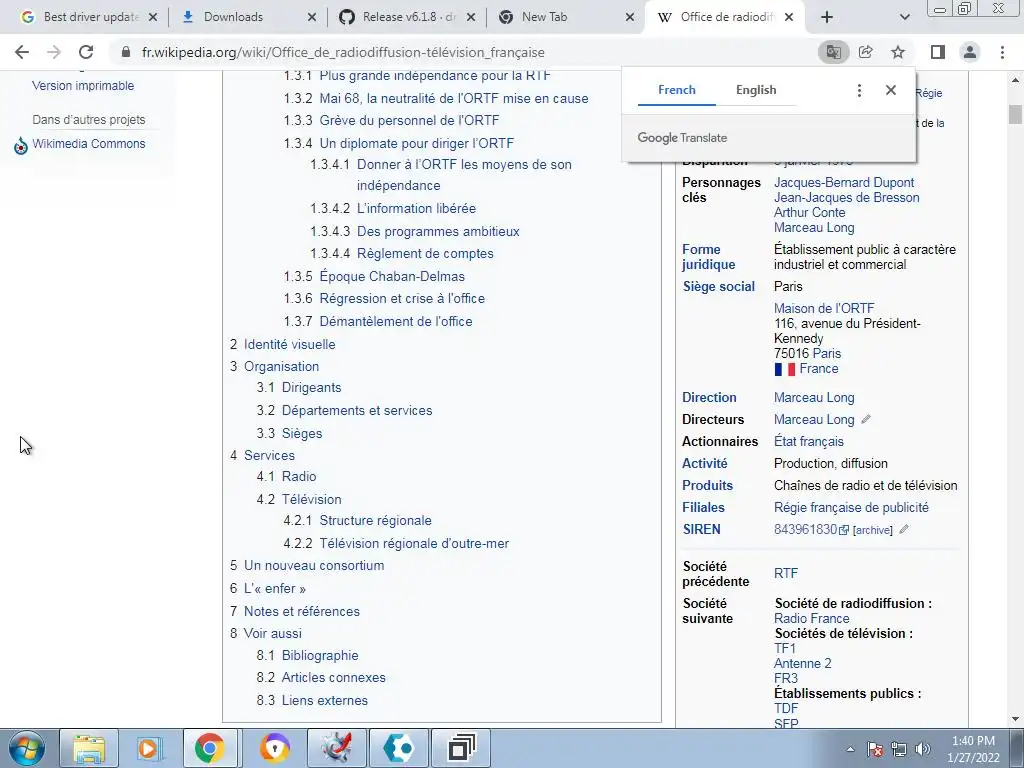Image resolution: width=1024 pixels, height=768 pixels.
Task: Click the Chrome taskbar icon
Action: (x=209, y=748)
